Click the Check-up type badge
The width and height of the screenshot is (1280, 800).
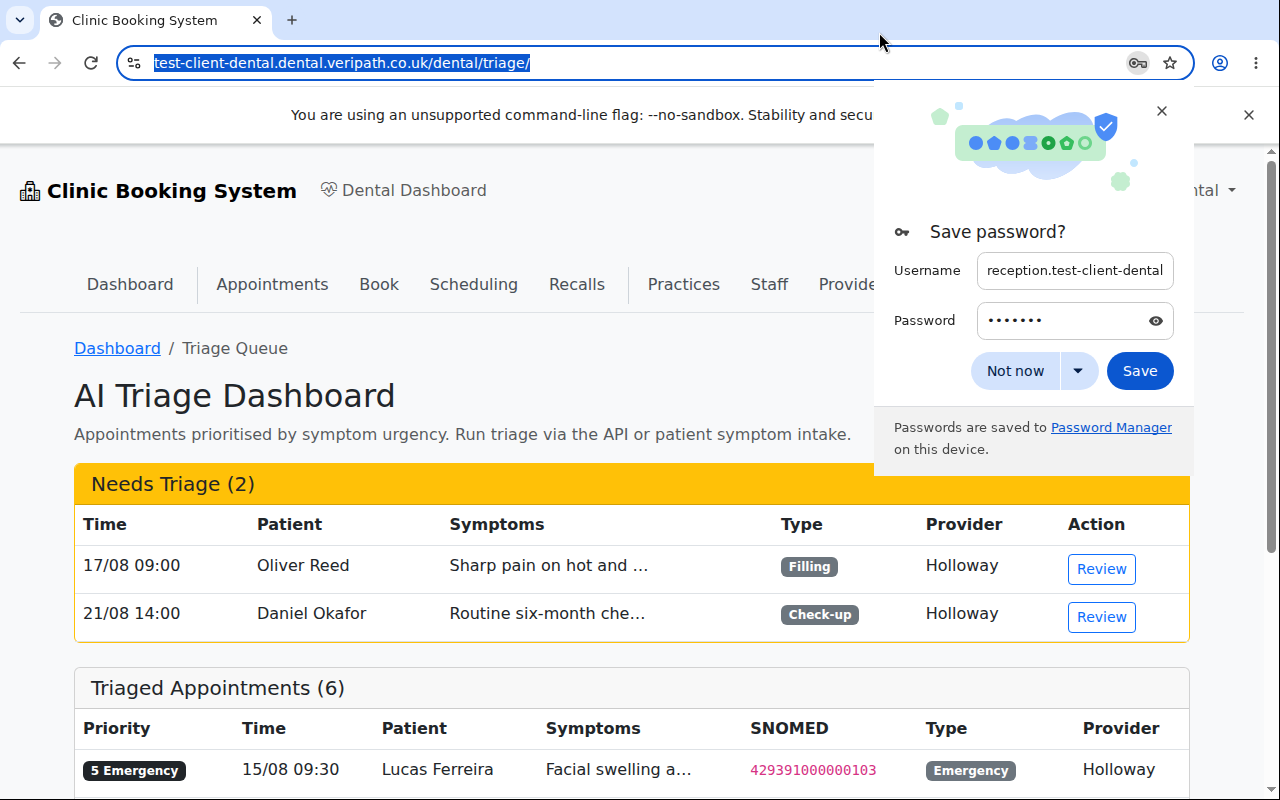coord(820,615)
